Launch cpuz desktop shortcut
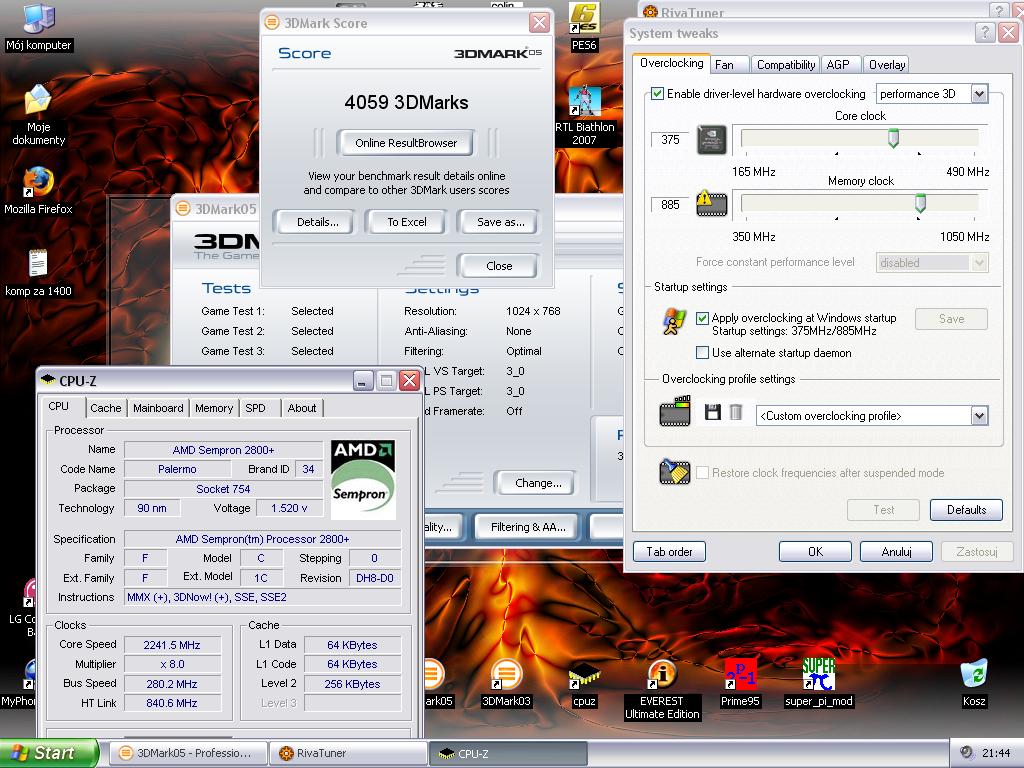 click(x=584, y=684)
